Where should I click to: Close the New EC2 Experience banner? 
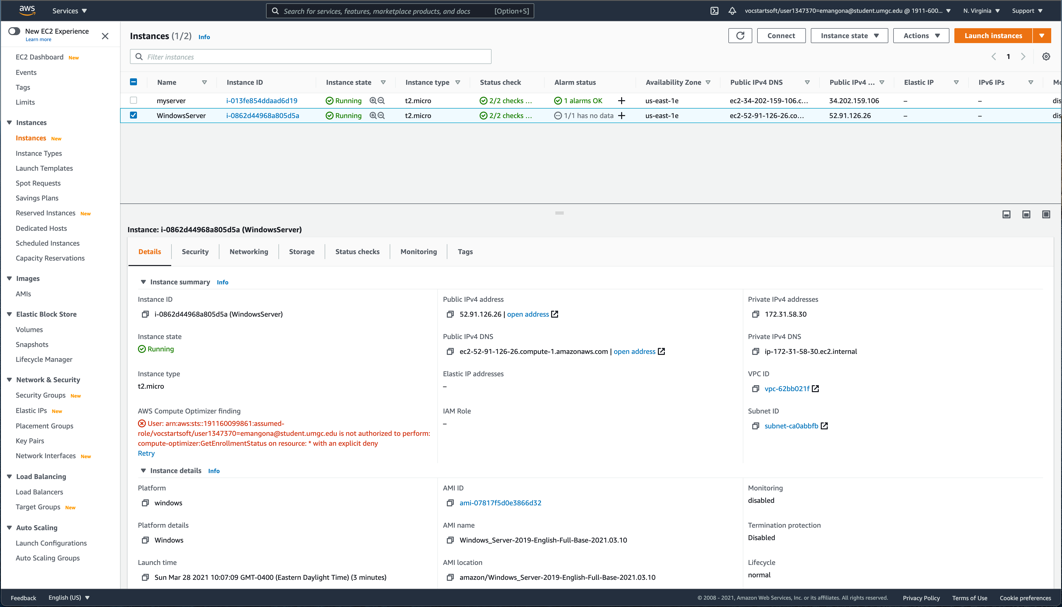105,36
